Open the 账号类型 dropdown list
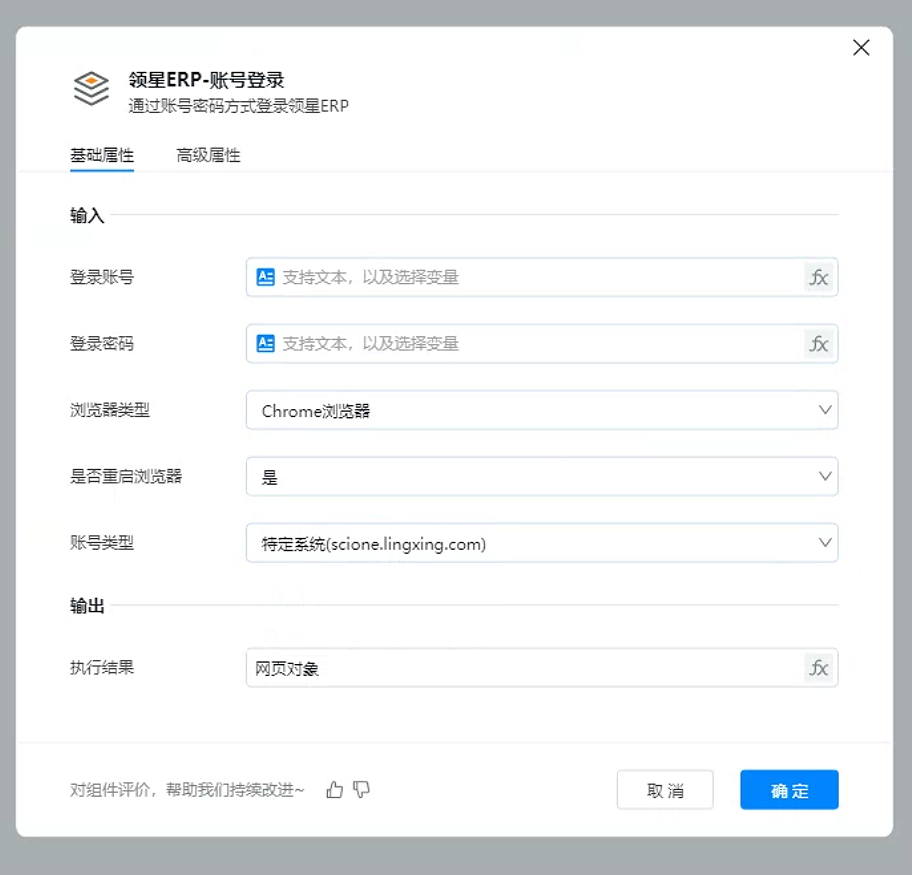 pyautogui.click(x=541, y=543)
